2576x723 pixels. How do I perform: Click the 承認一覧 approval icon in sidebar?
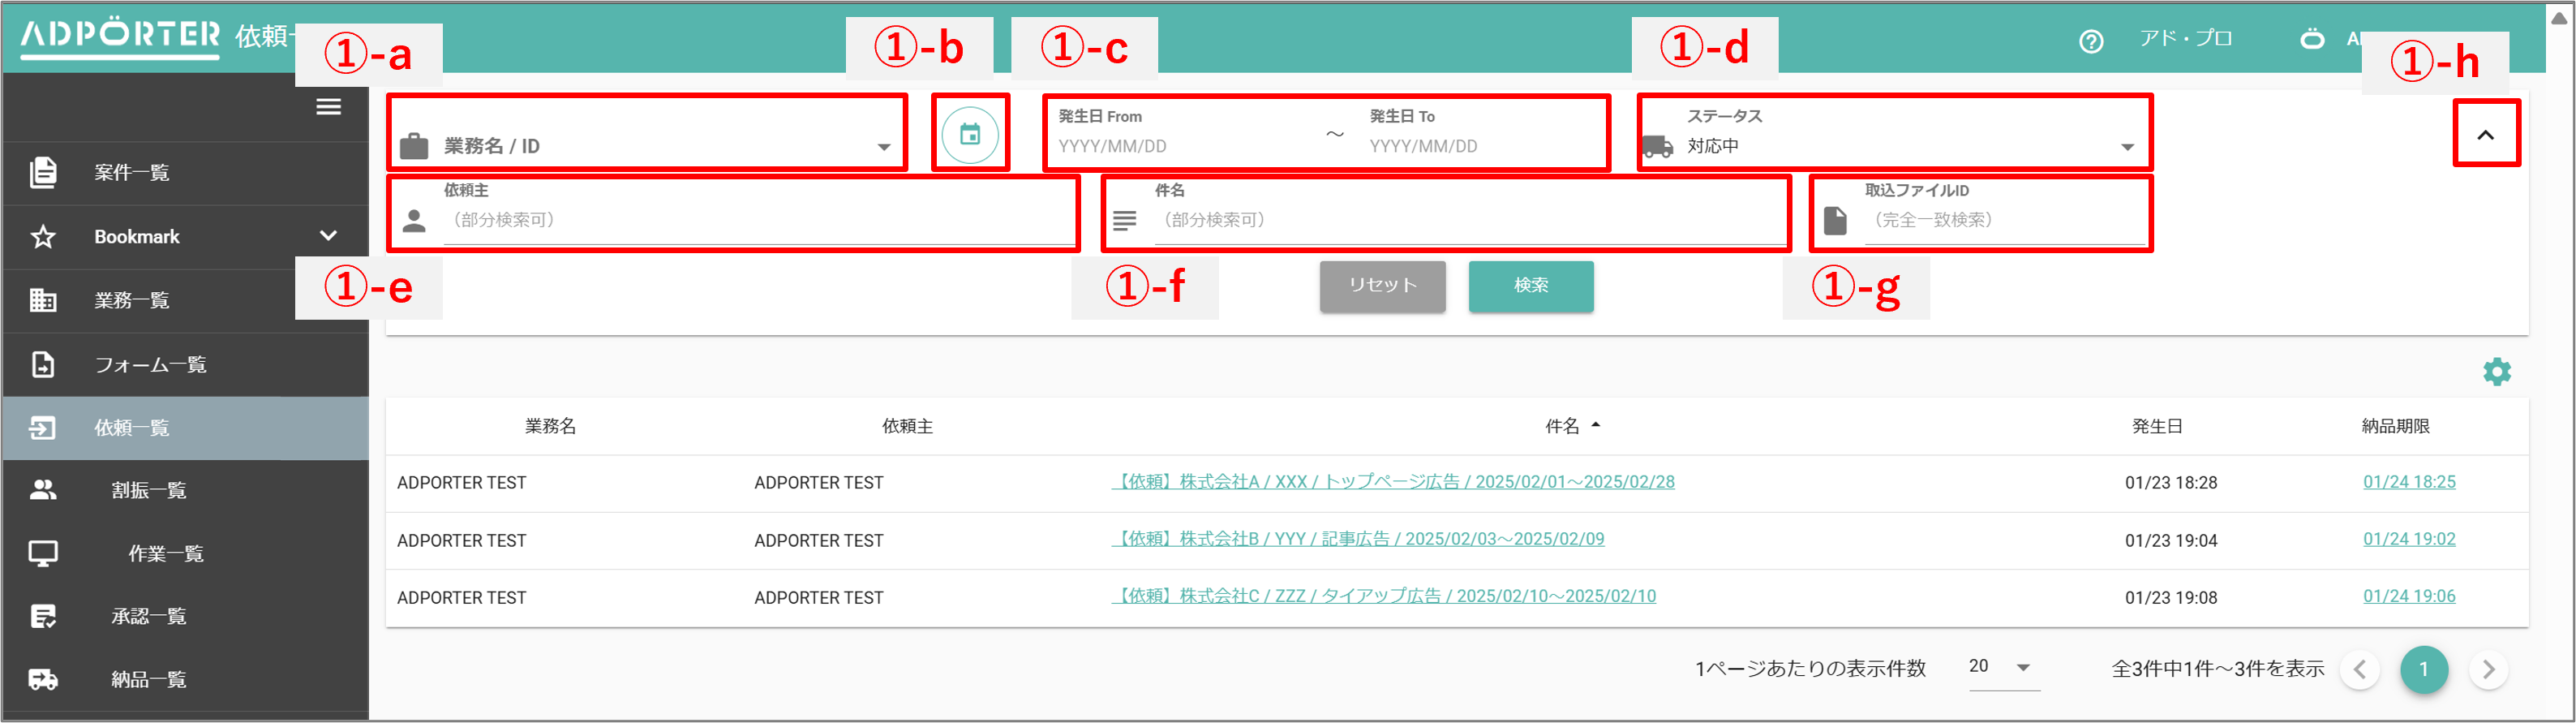pos(43,616)
